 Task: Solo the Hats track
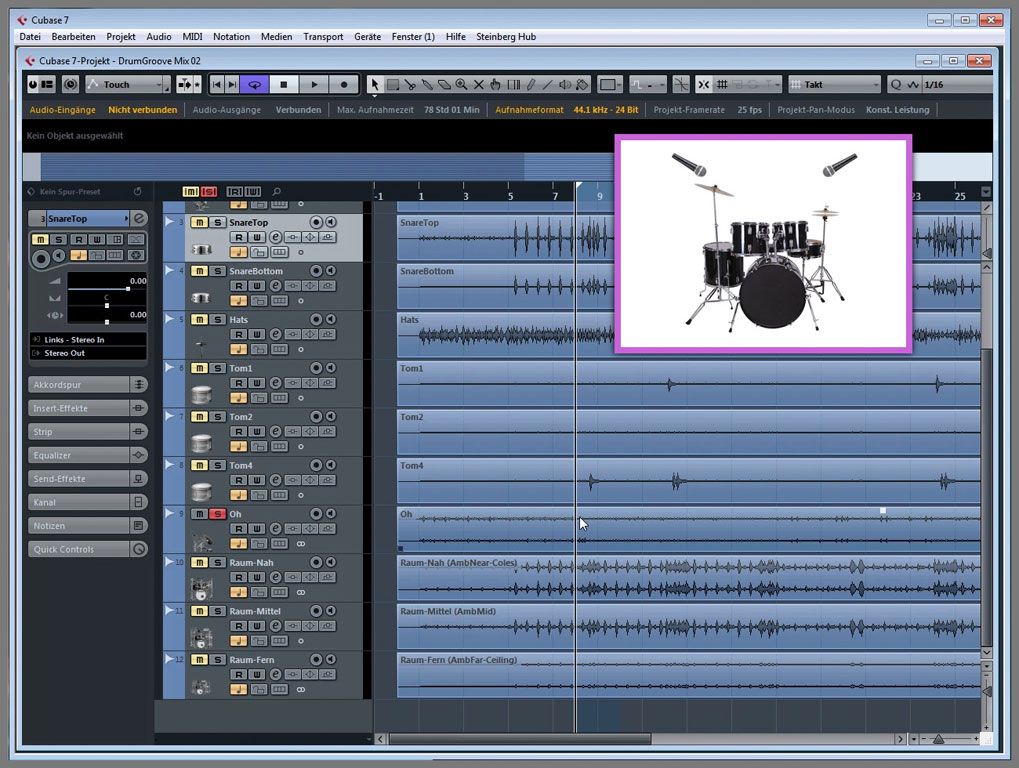click(x=217, y=320)
